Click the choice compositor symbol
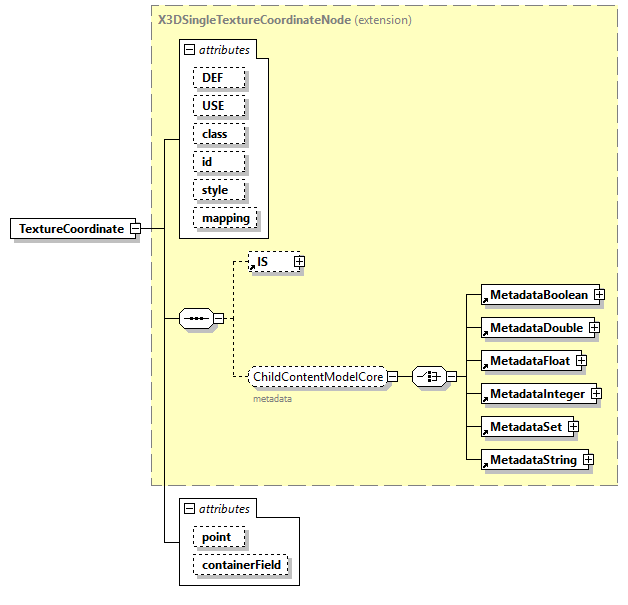Screen dimensions: 628x605 pos(428,376)
